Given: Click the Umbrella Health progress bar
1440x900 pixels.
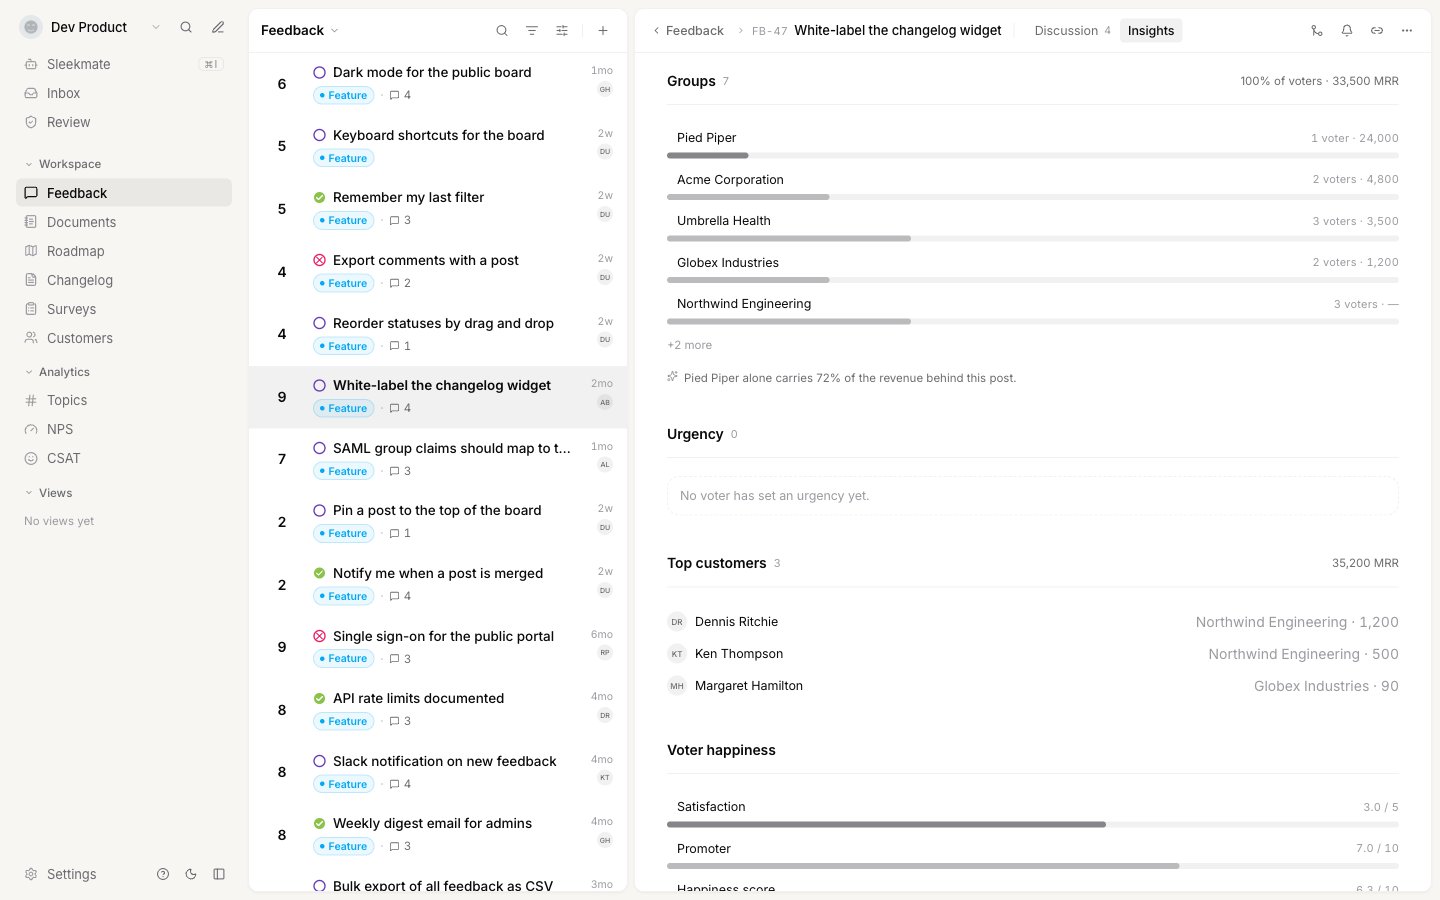Looking at the screenshot, I should coord(1033,238).
